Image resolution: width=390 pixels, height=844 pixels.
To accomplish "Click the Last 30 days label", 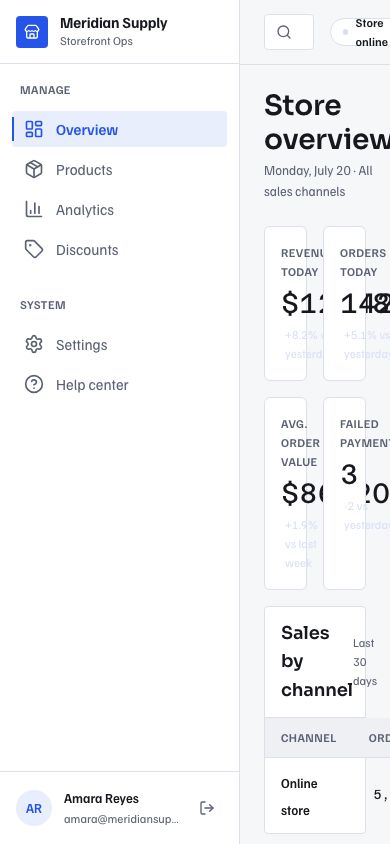I will pyautogui.click(x=364, y=662).
